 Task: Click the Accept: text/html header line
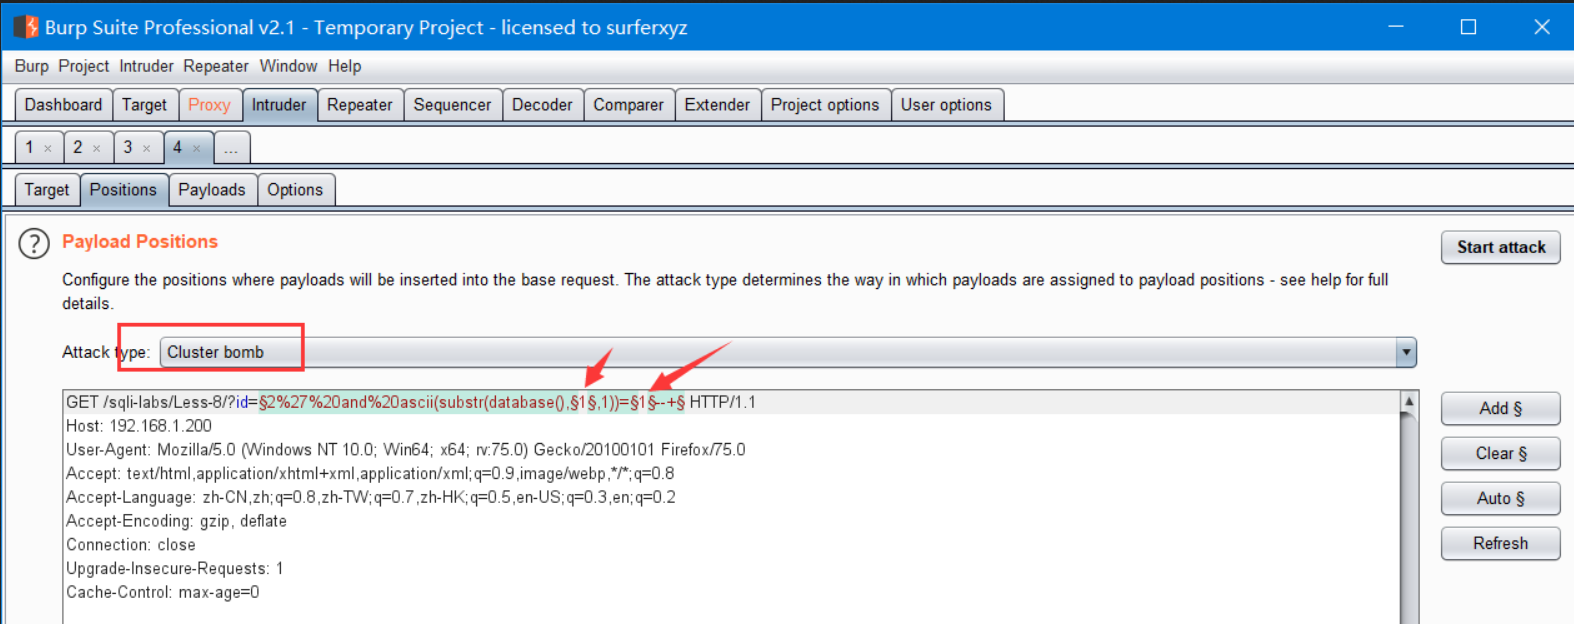point(370,474)
